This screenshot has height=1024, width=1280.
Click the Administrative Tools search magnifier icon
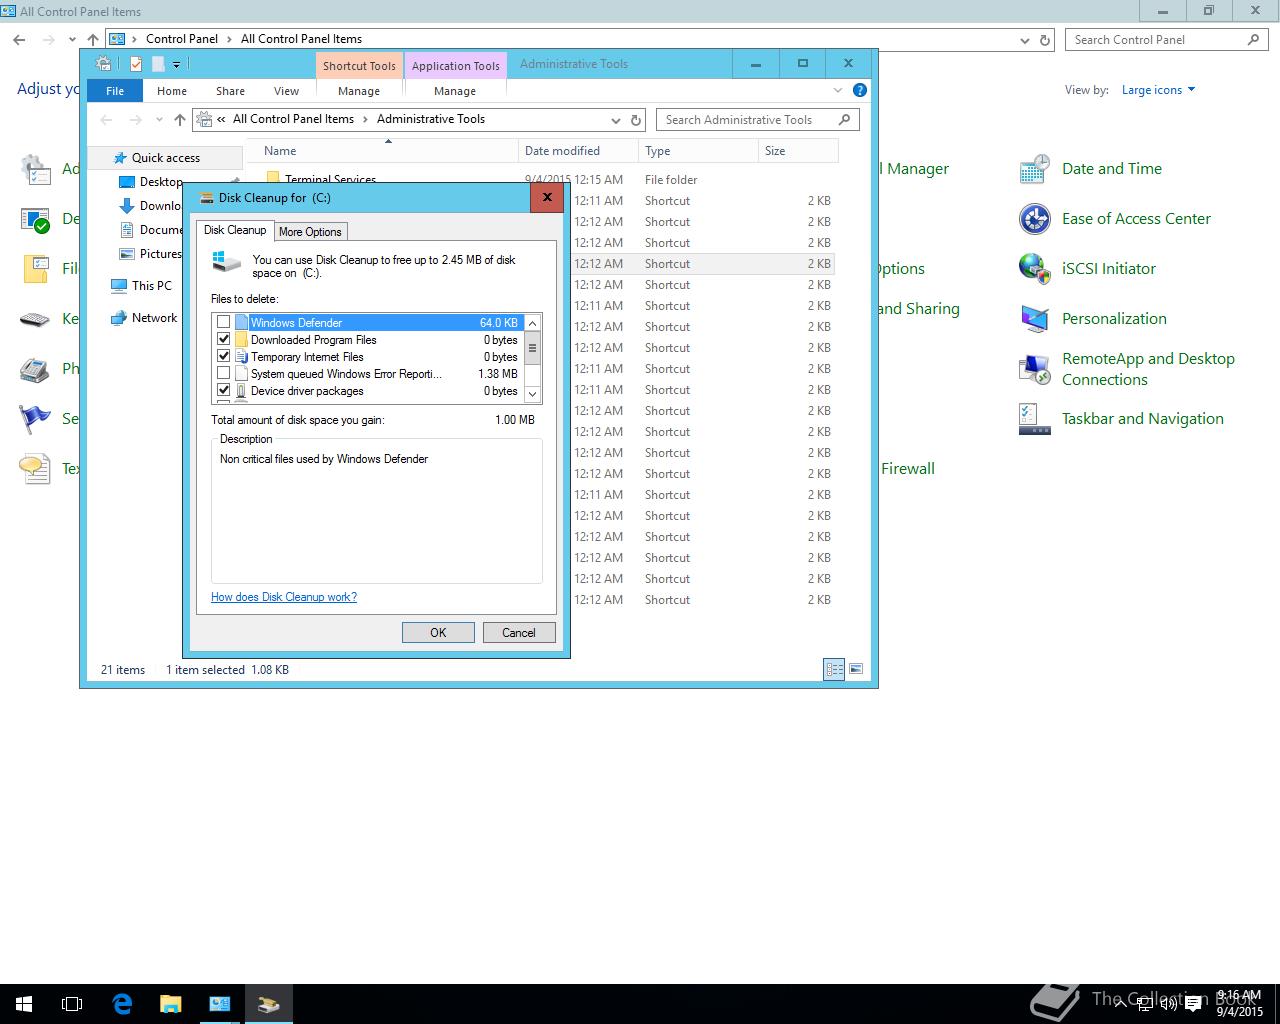846,119
